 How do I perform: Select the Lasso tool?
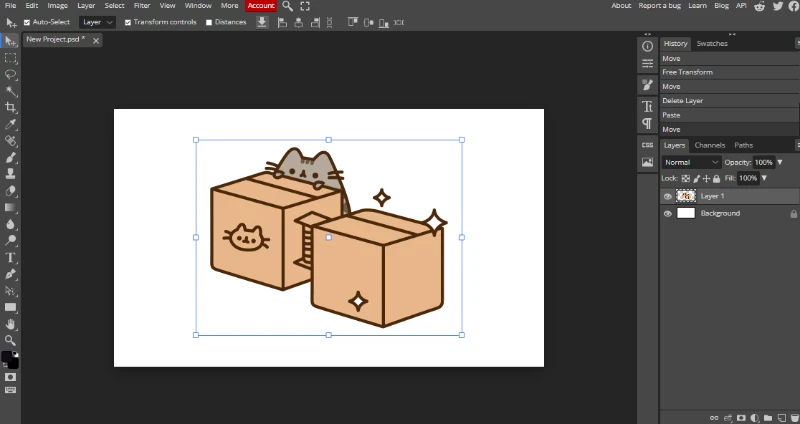pos(10,74)
